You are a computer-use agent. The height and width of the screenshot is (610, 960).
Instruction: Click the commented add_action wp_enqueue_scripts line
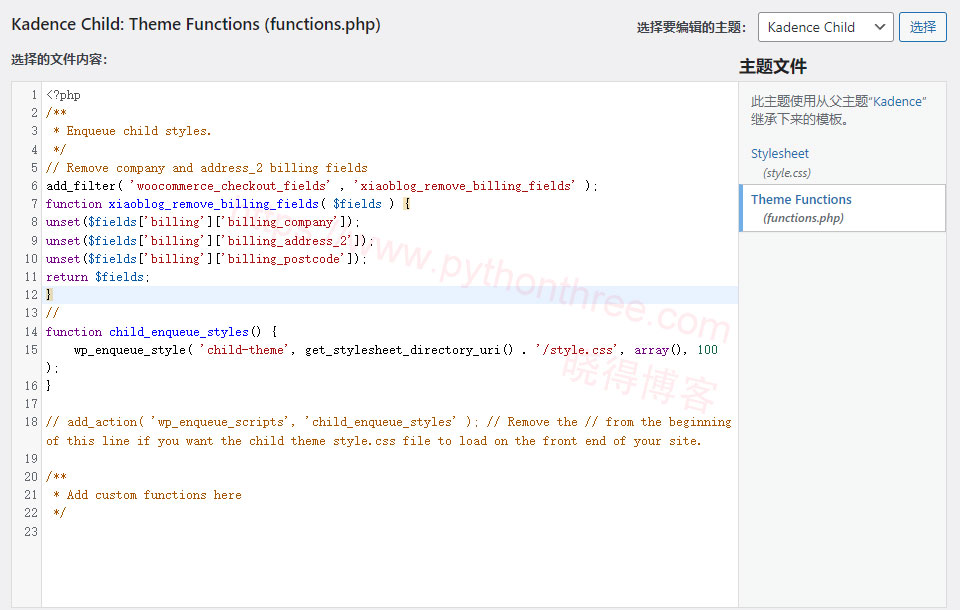388,422
